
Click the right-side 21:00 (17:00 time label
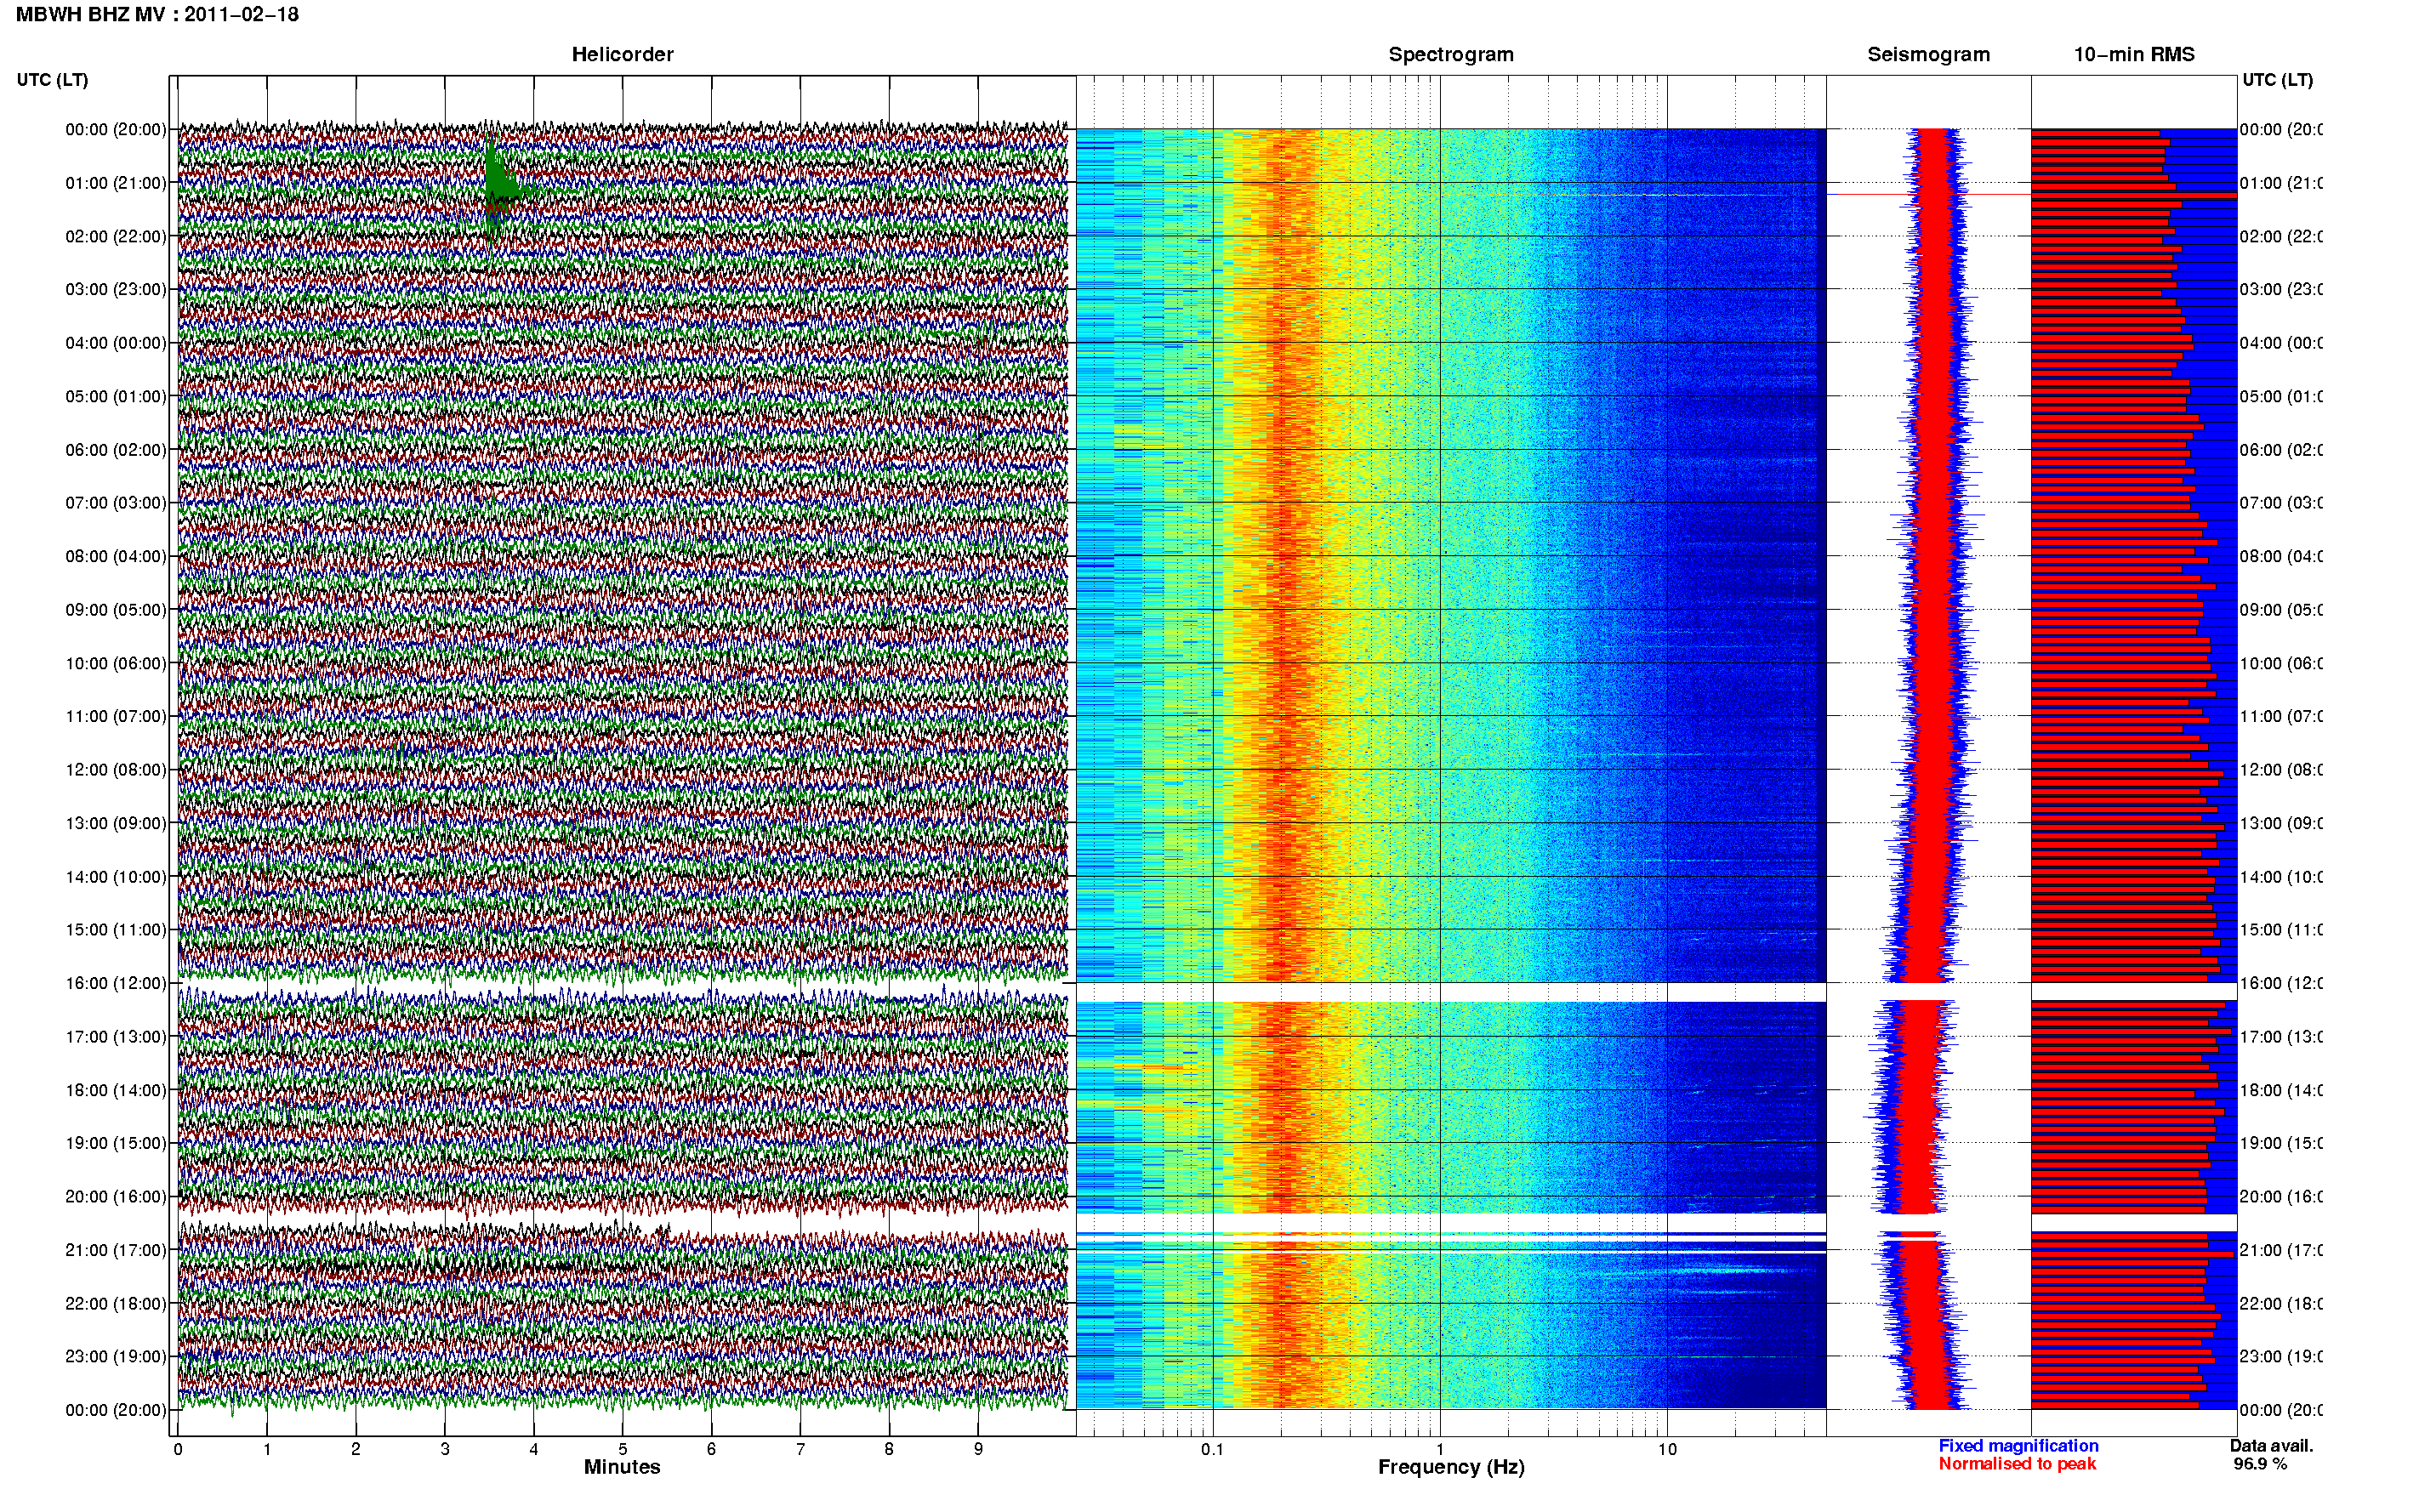(2281, 1250)
